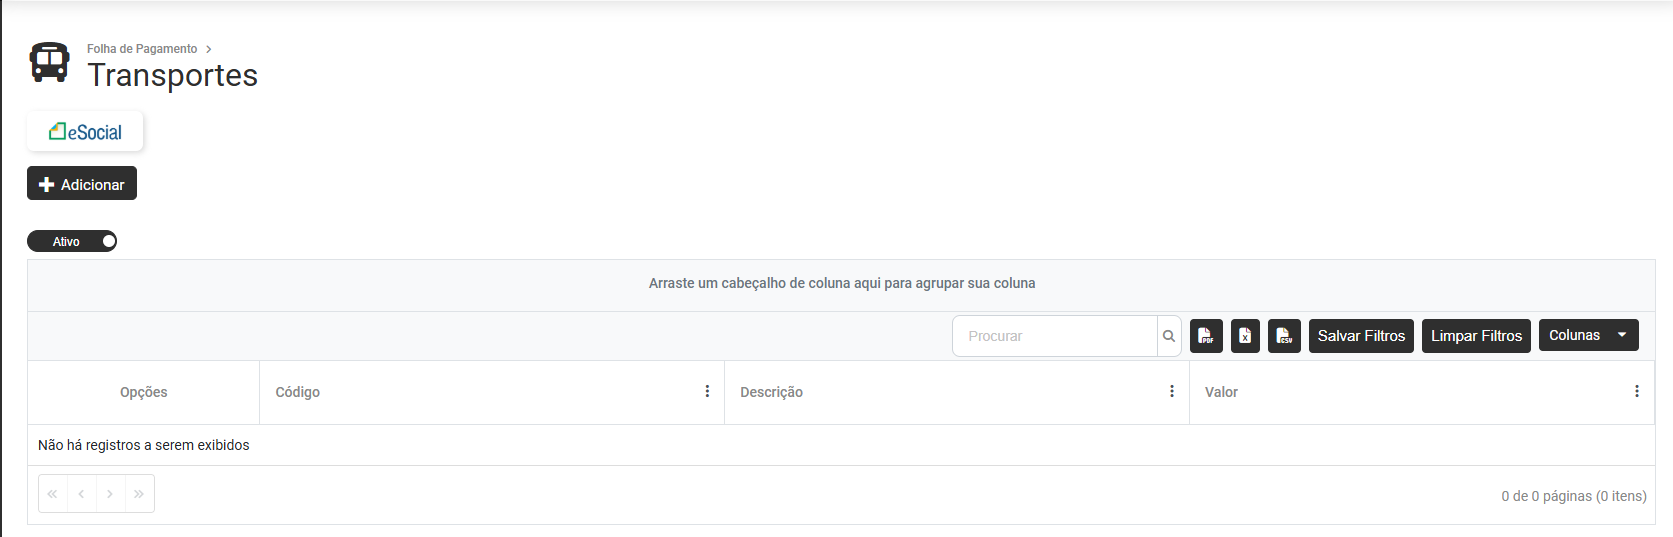Click the magnifier search icon
The height and width of the screenshot is (537, 1673).
1169,336
